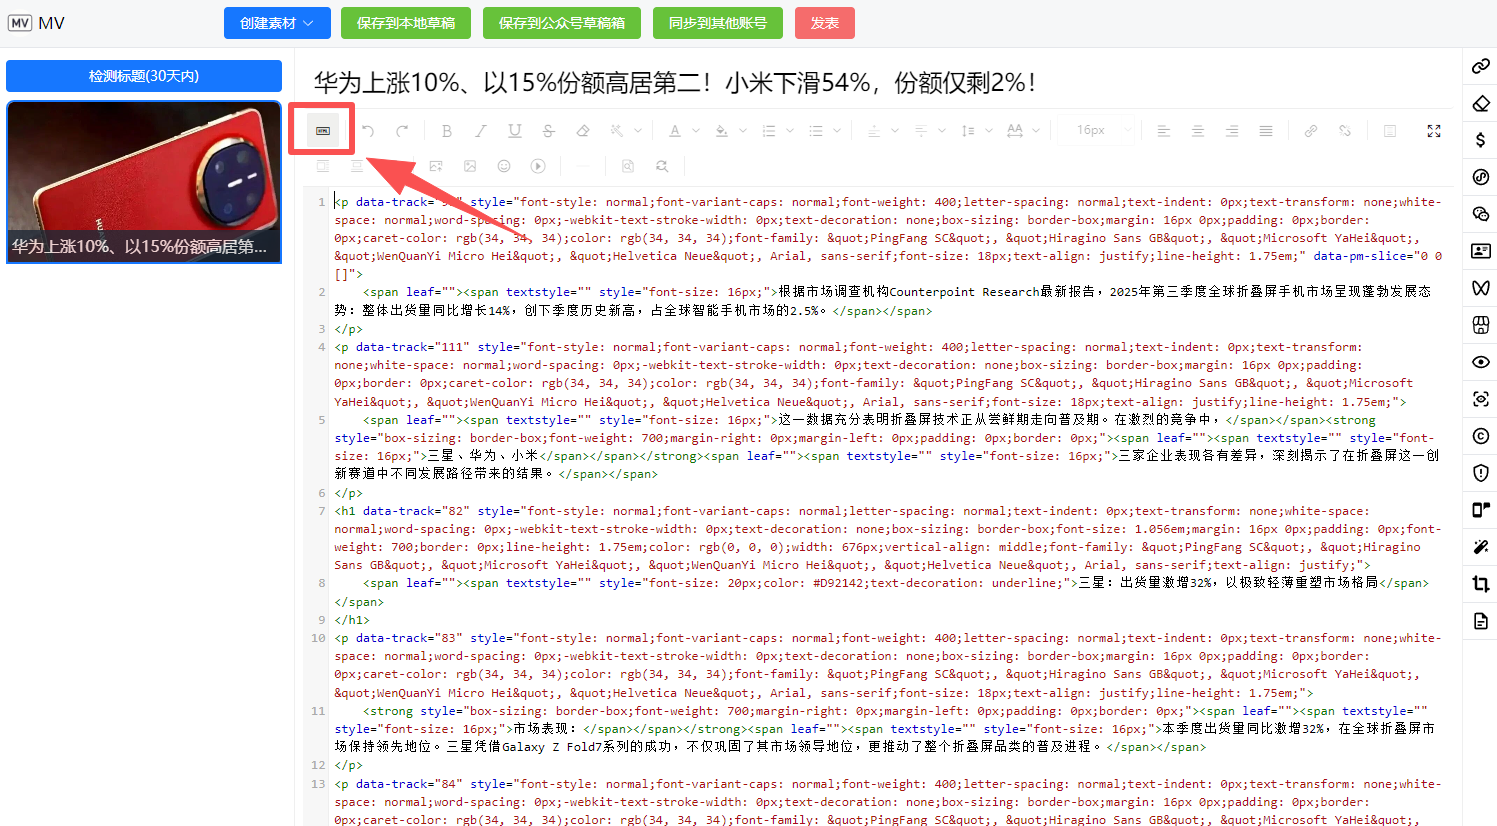Select the red Huawei phone article thumbnail
This screenshot has width=1497, height=826.
[144, 182]
